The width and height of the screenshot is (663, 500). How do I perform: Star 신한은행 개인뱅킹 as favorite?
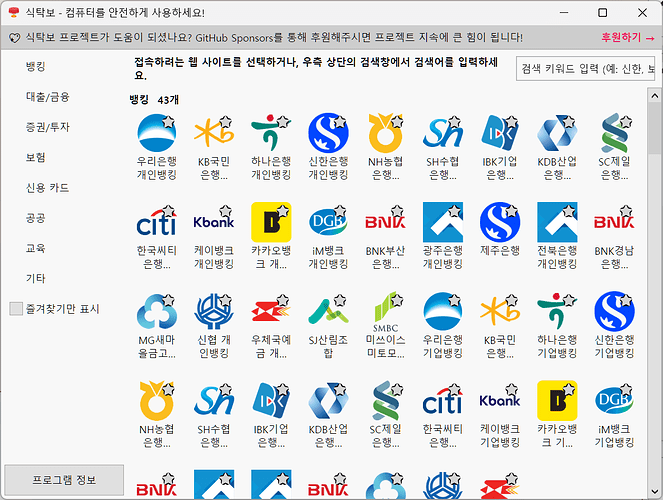pos(340,122)
